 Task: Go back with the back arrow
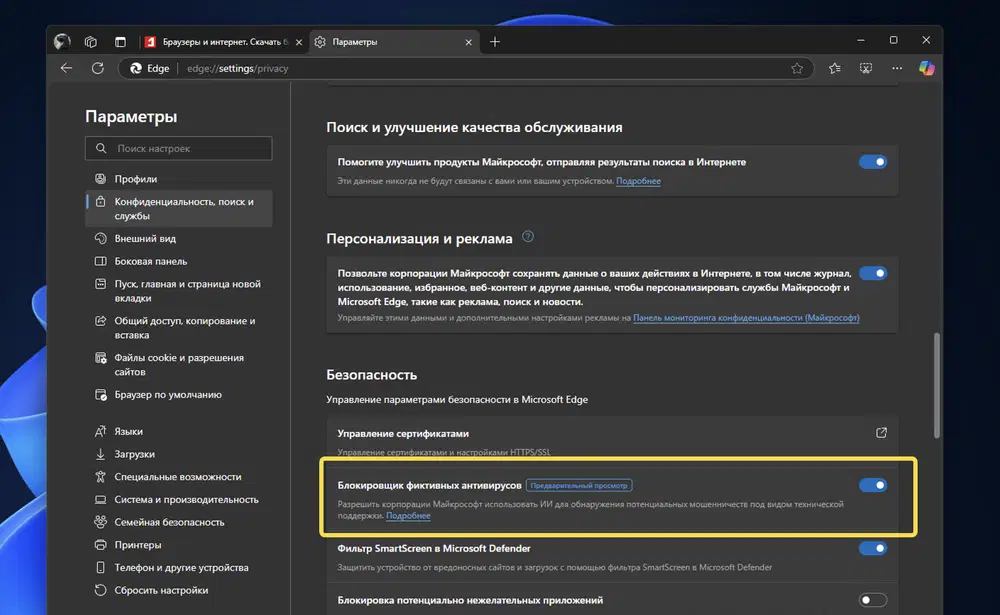pos(66,68)
